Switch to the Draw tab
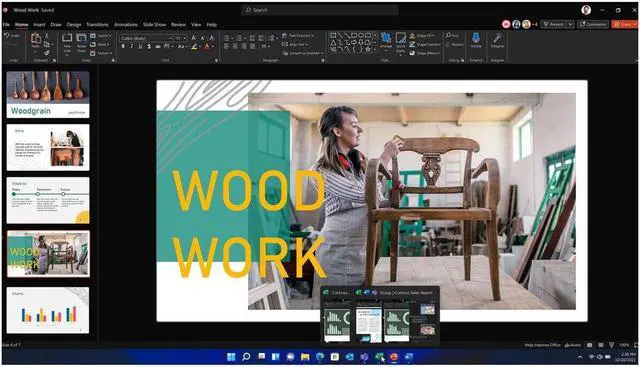The width and height of the screenshot is (640, 367). click(x=56, y=25)
